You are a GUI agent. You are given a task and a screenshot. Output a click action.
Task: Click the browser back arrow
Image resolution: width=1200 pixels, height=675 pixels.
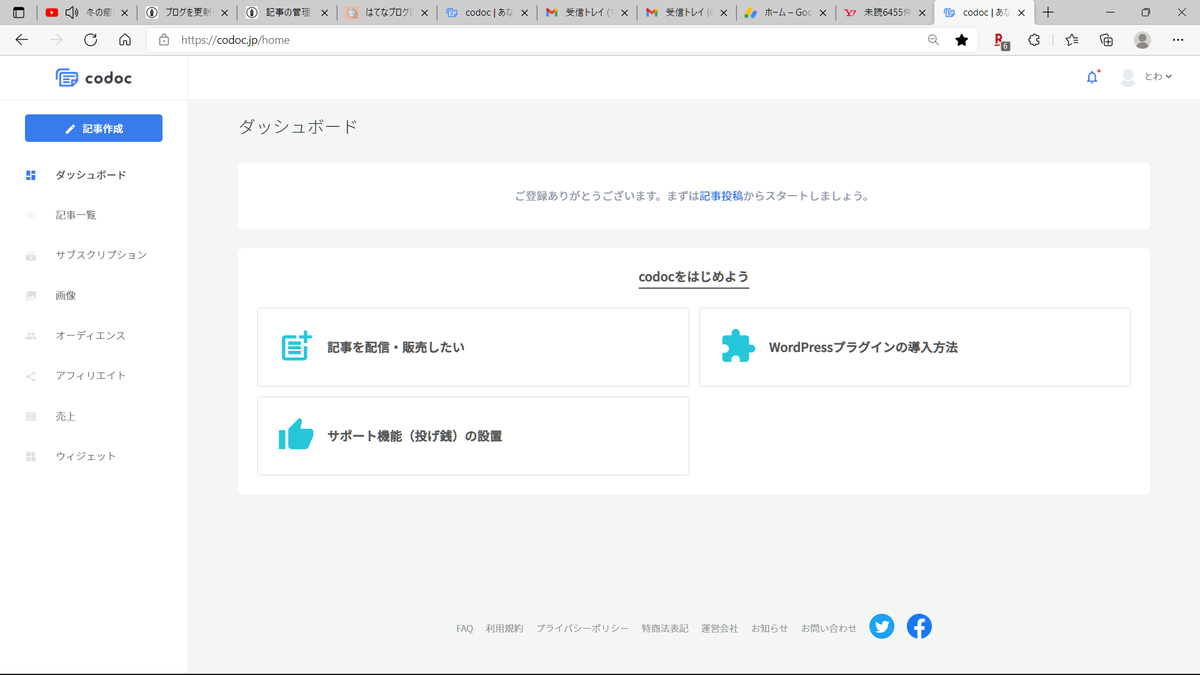22,40
